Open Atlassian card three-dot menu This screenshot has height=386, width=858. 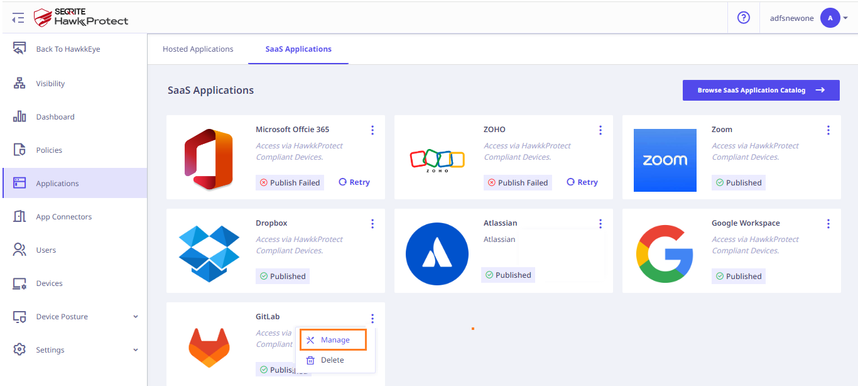600,223
